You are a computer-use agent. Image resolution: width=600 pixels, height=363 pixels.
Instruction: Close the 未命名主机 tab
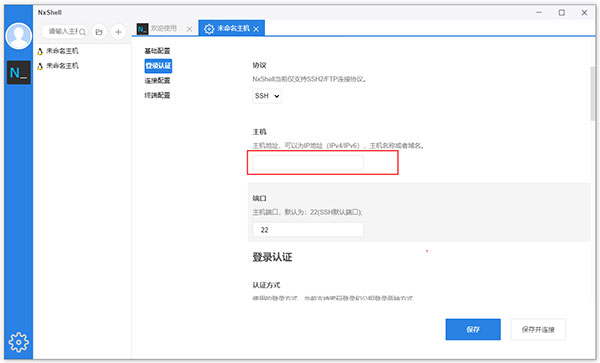click(256, 29)
